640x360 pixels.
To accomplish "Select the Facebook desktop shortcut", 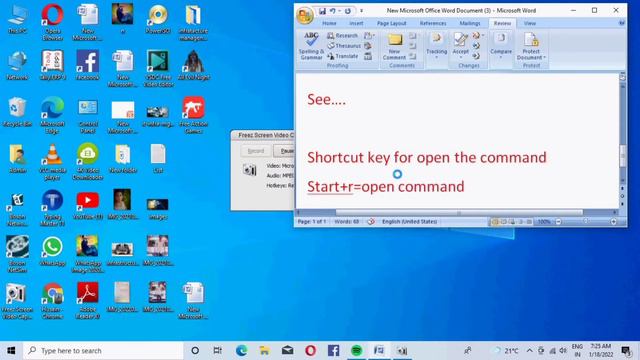I will 87,65.
